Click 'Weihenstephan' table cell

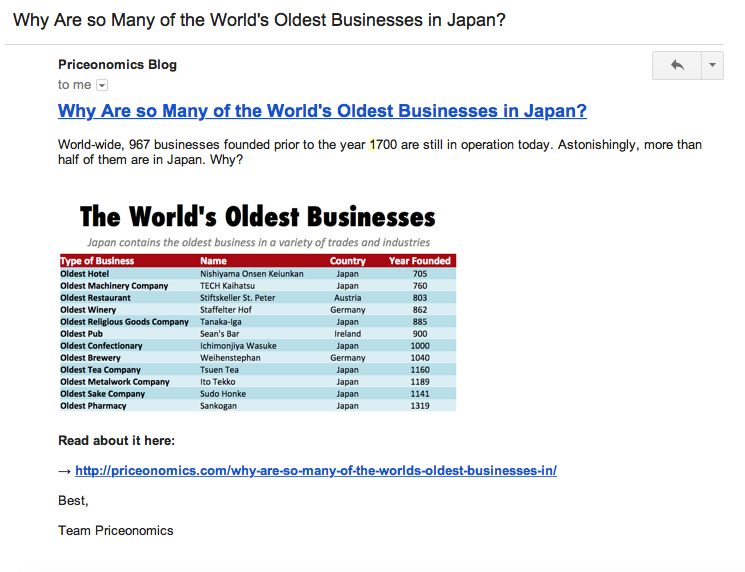click(230, 357)
